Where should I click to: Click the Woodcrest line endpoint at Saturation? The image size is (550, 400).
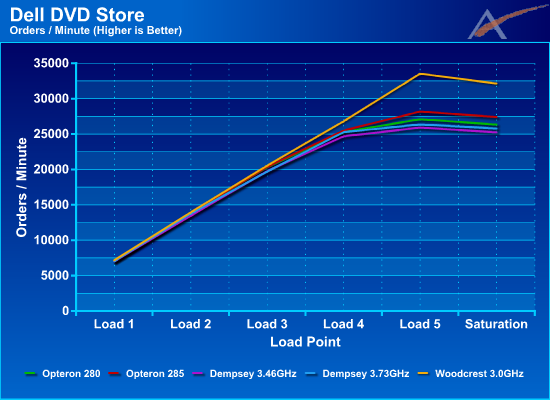(496, 84)
